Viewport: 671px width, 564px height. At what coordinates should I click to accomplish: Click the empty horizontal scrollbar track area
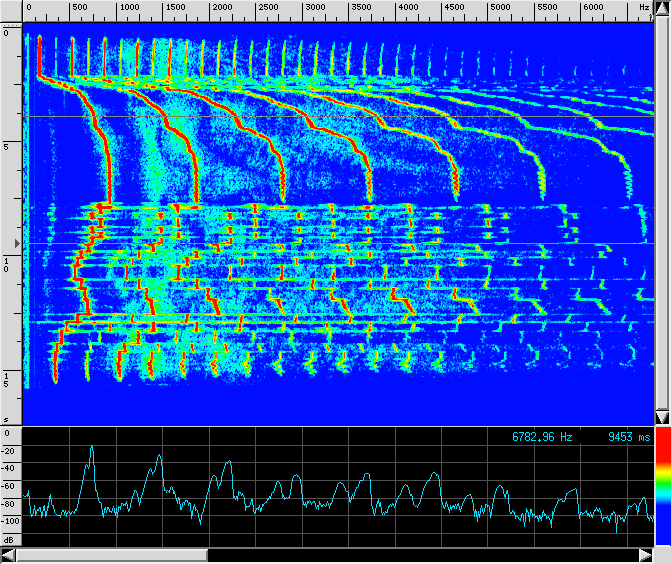pyautogui.click(x=420, y=554)
